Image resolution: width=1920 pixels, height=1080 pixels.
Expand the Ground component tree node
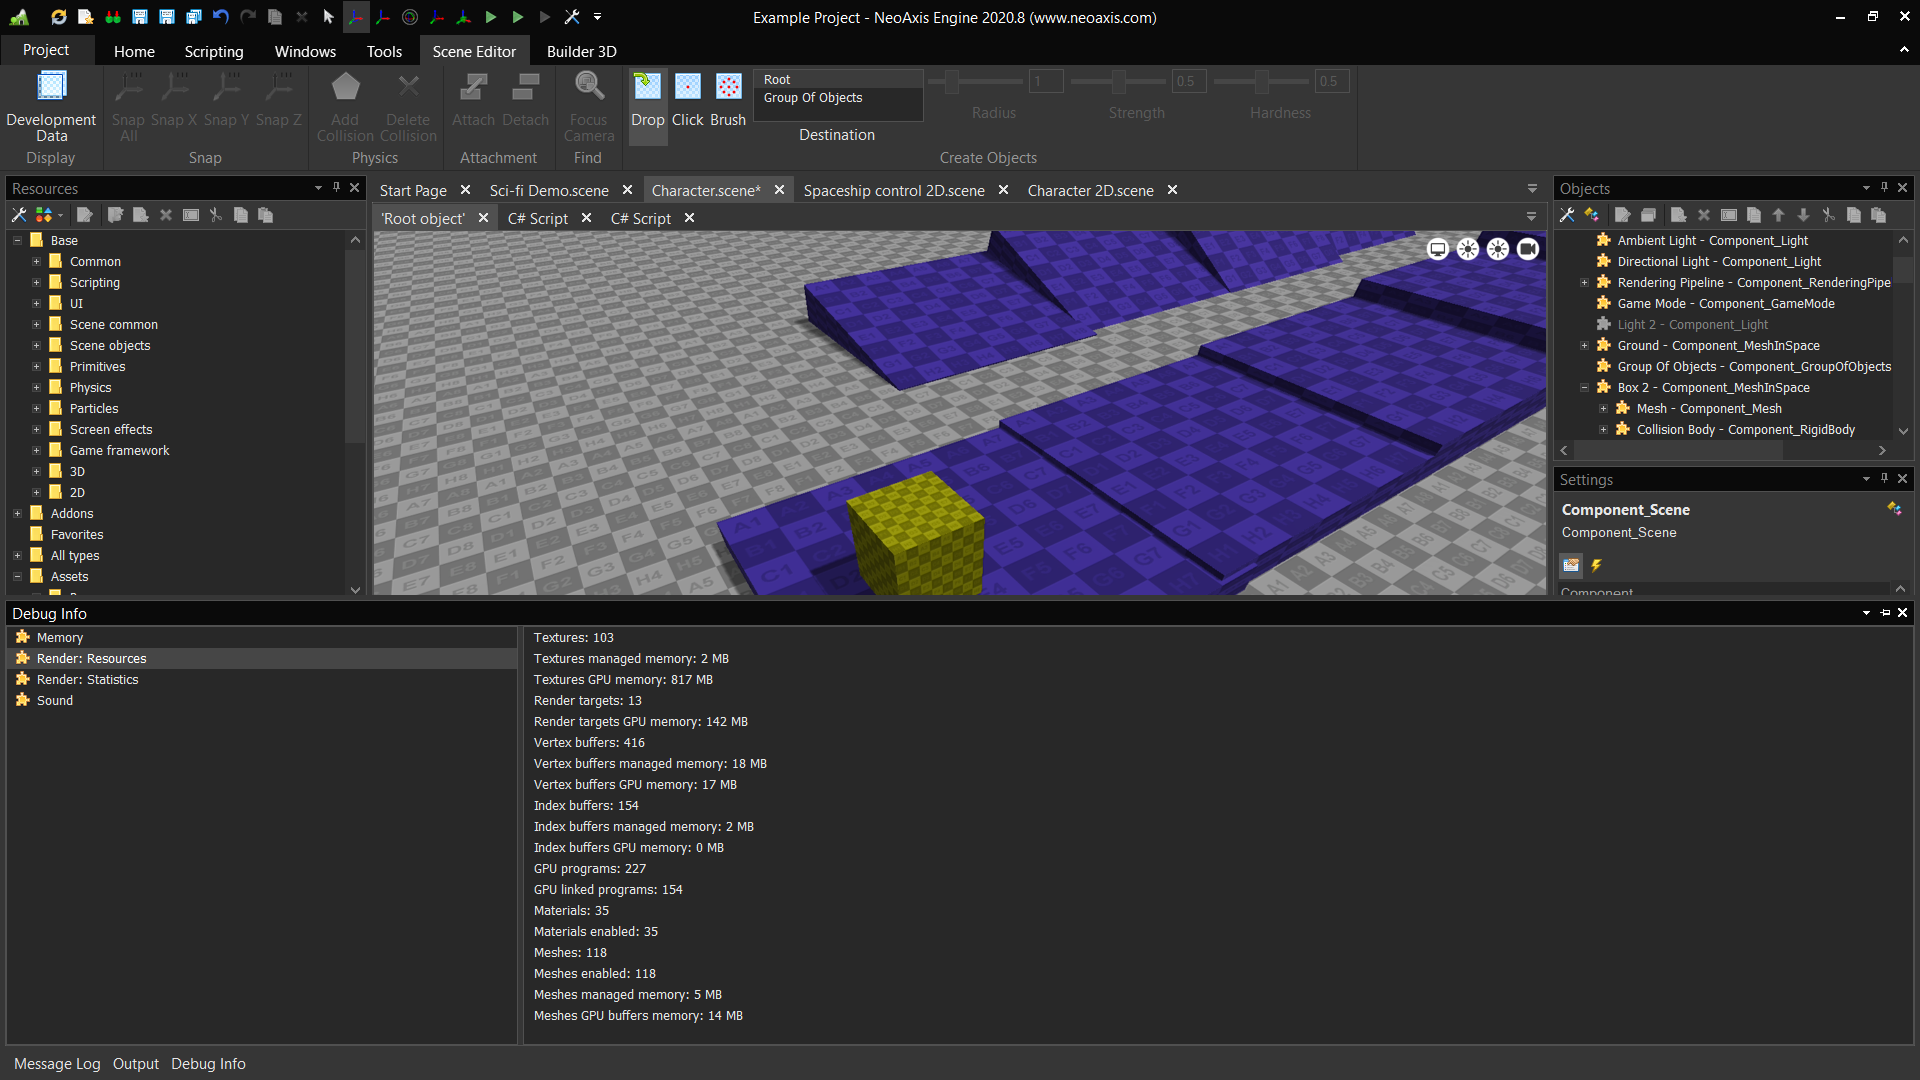[1584, 346]
